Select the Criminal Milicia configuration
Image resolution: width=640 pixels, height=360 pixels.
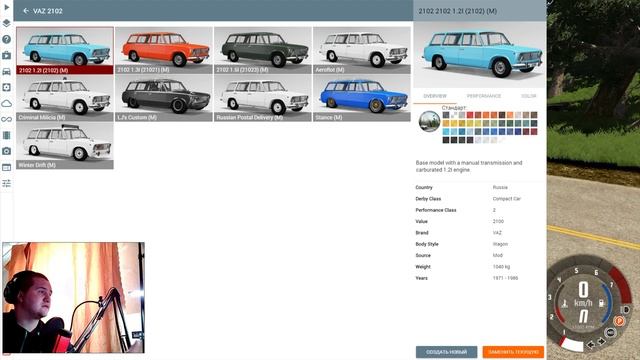(x=65, y=98)
